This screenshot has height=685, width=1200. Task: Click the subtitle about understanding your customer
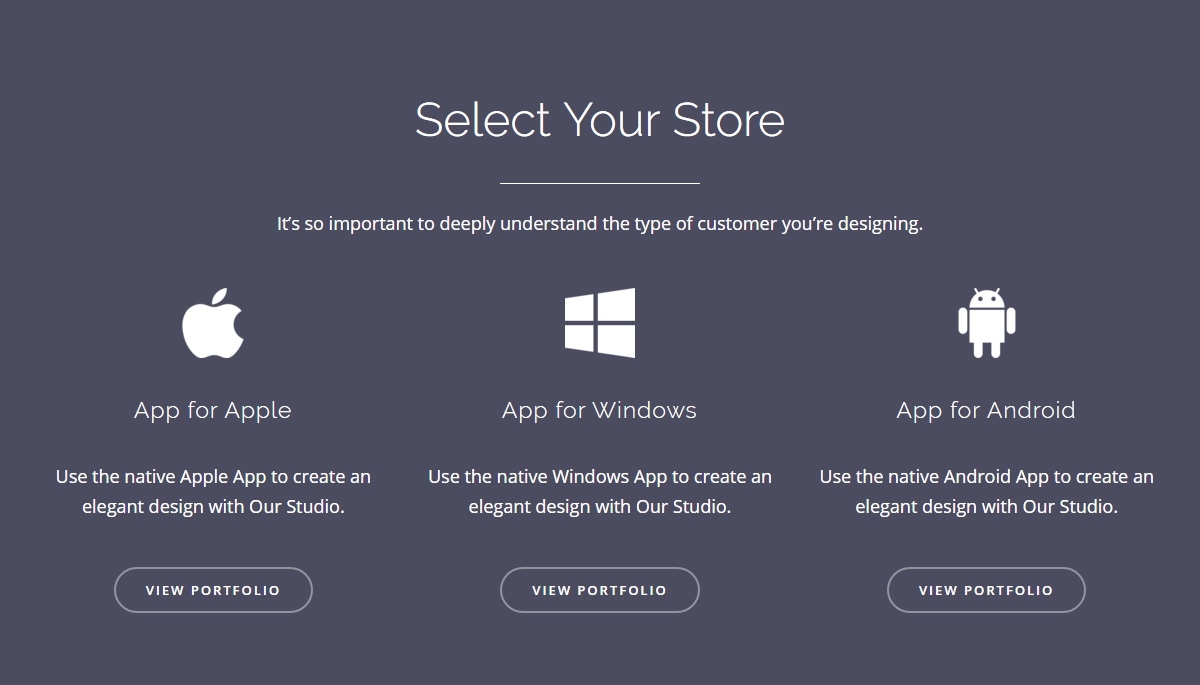(600, 224)
